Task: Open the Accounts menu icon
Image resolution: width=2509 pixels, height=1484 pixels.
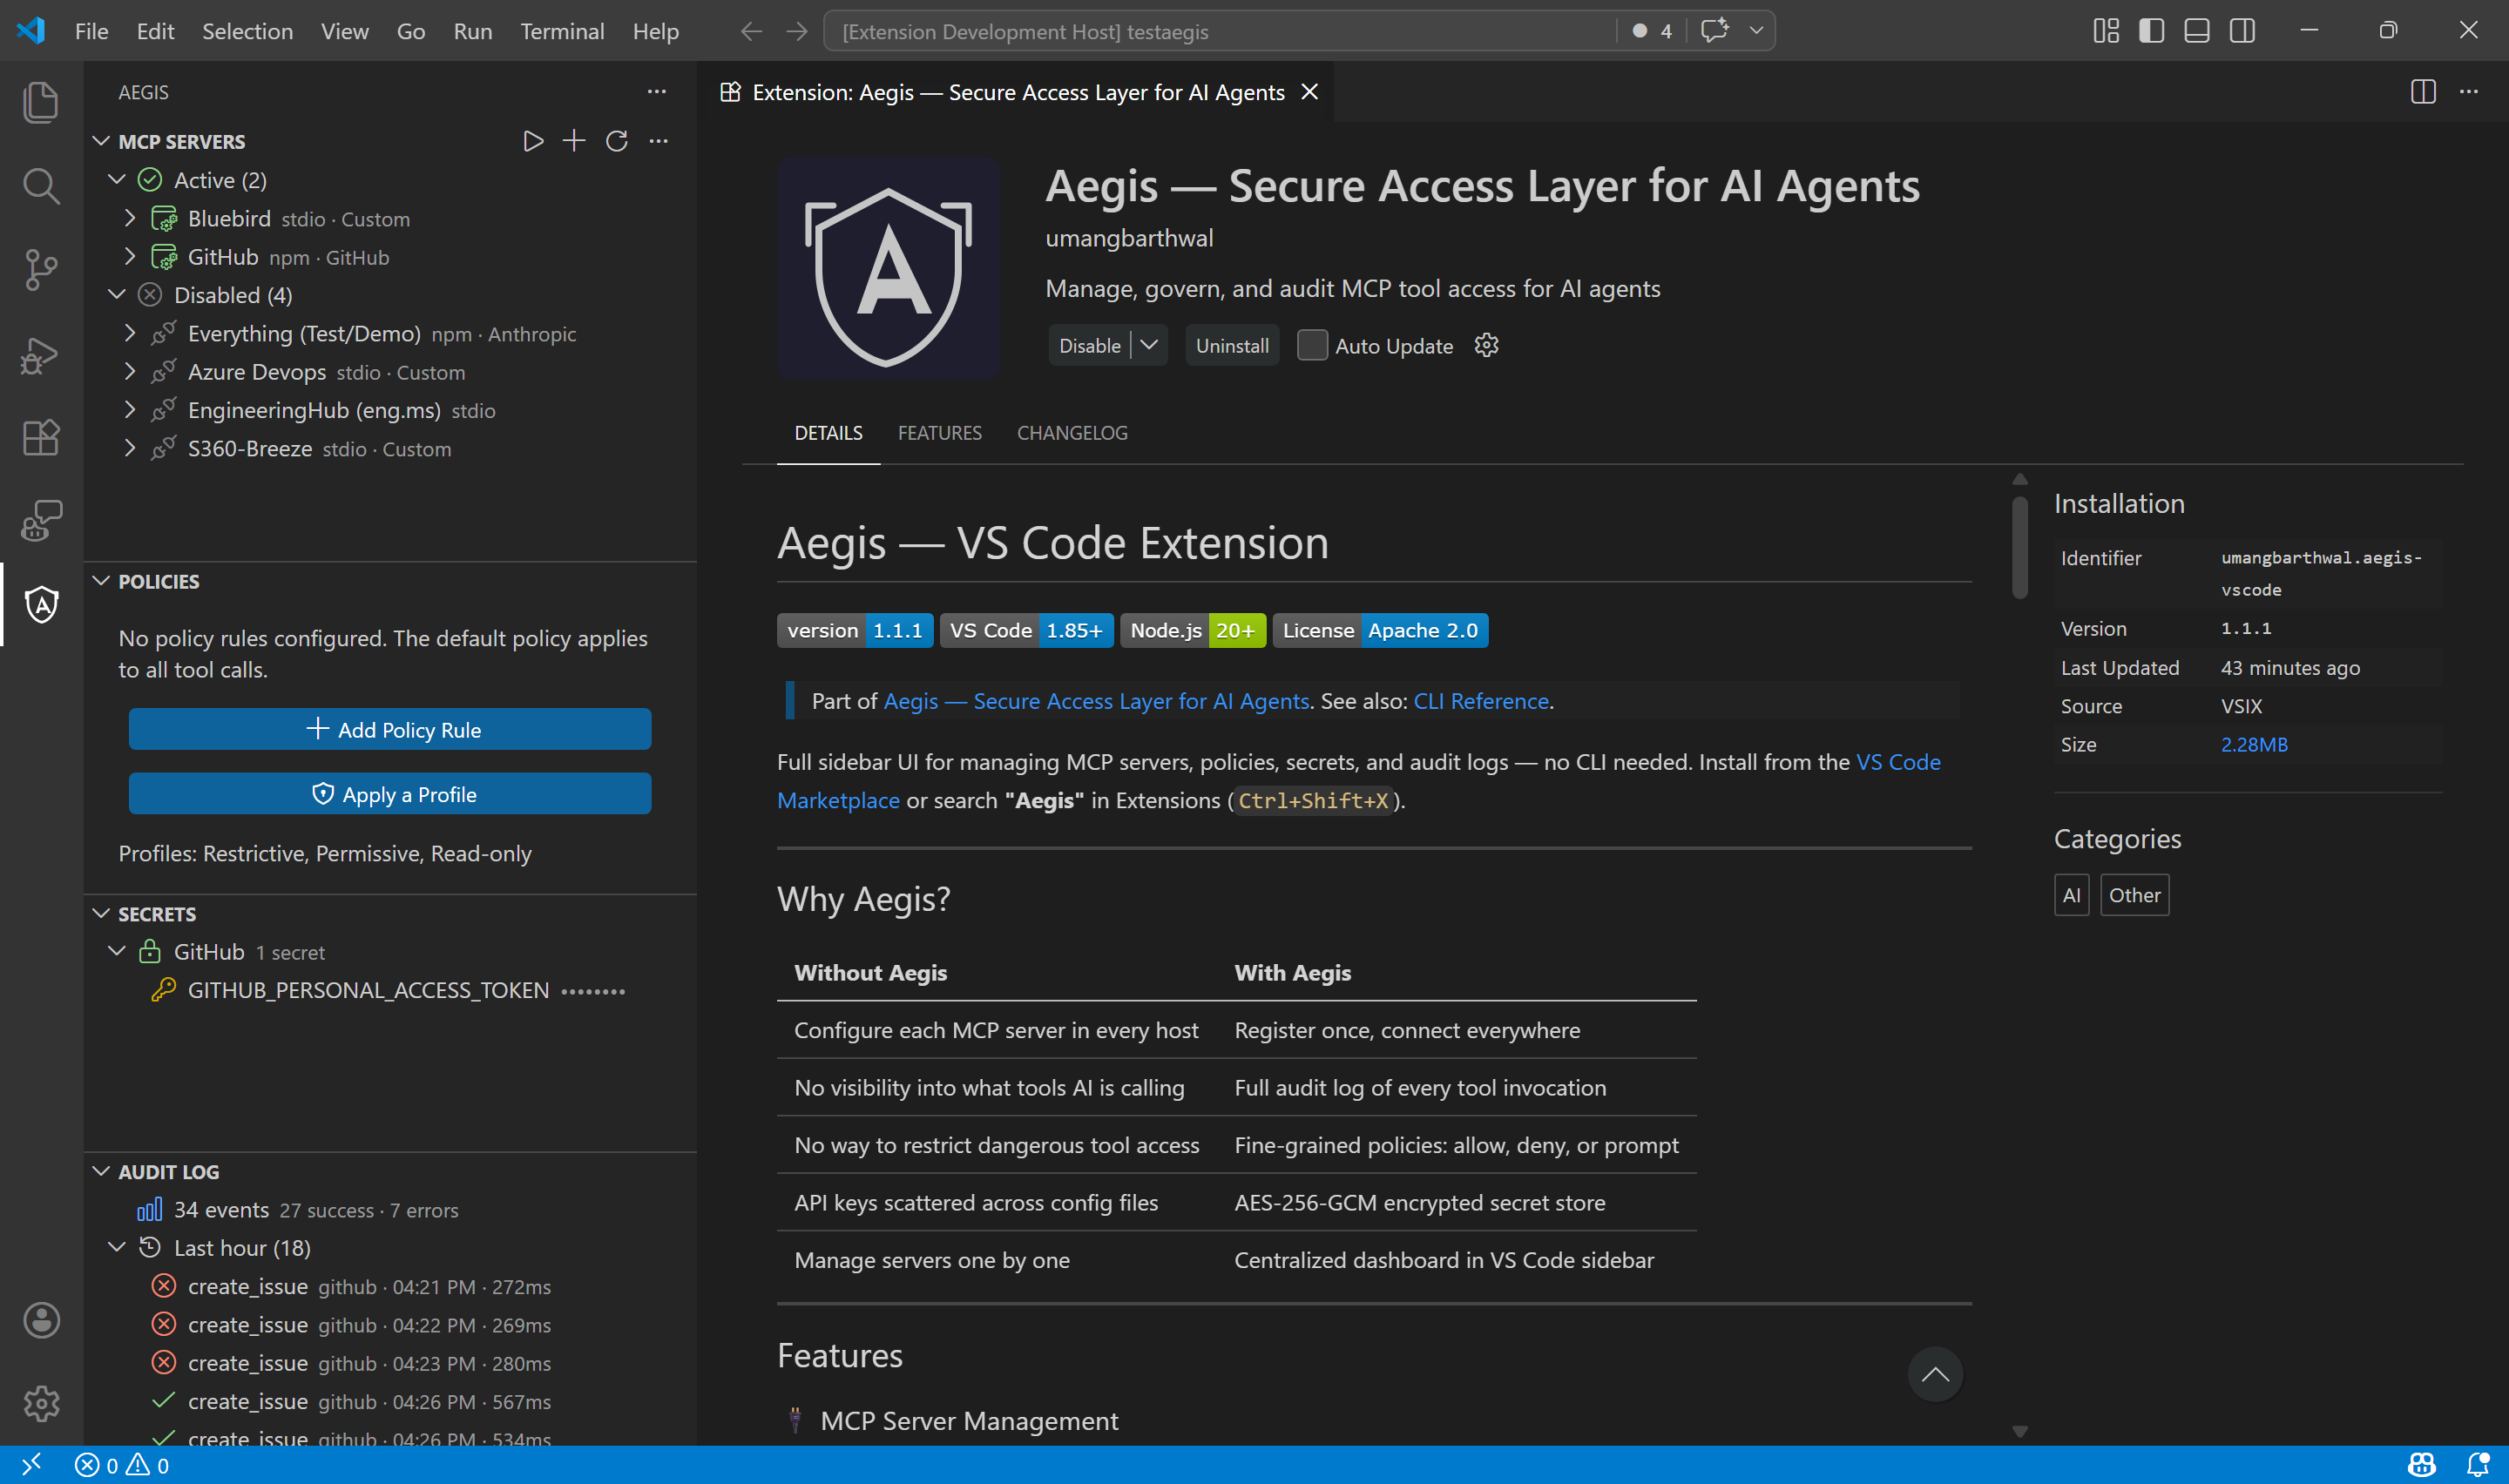Action: pos(41,1320)
